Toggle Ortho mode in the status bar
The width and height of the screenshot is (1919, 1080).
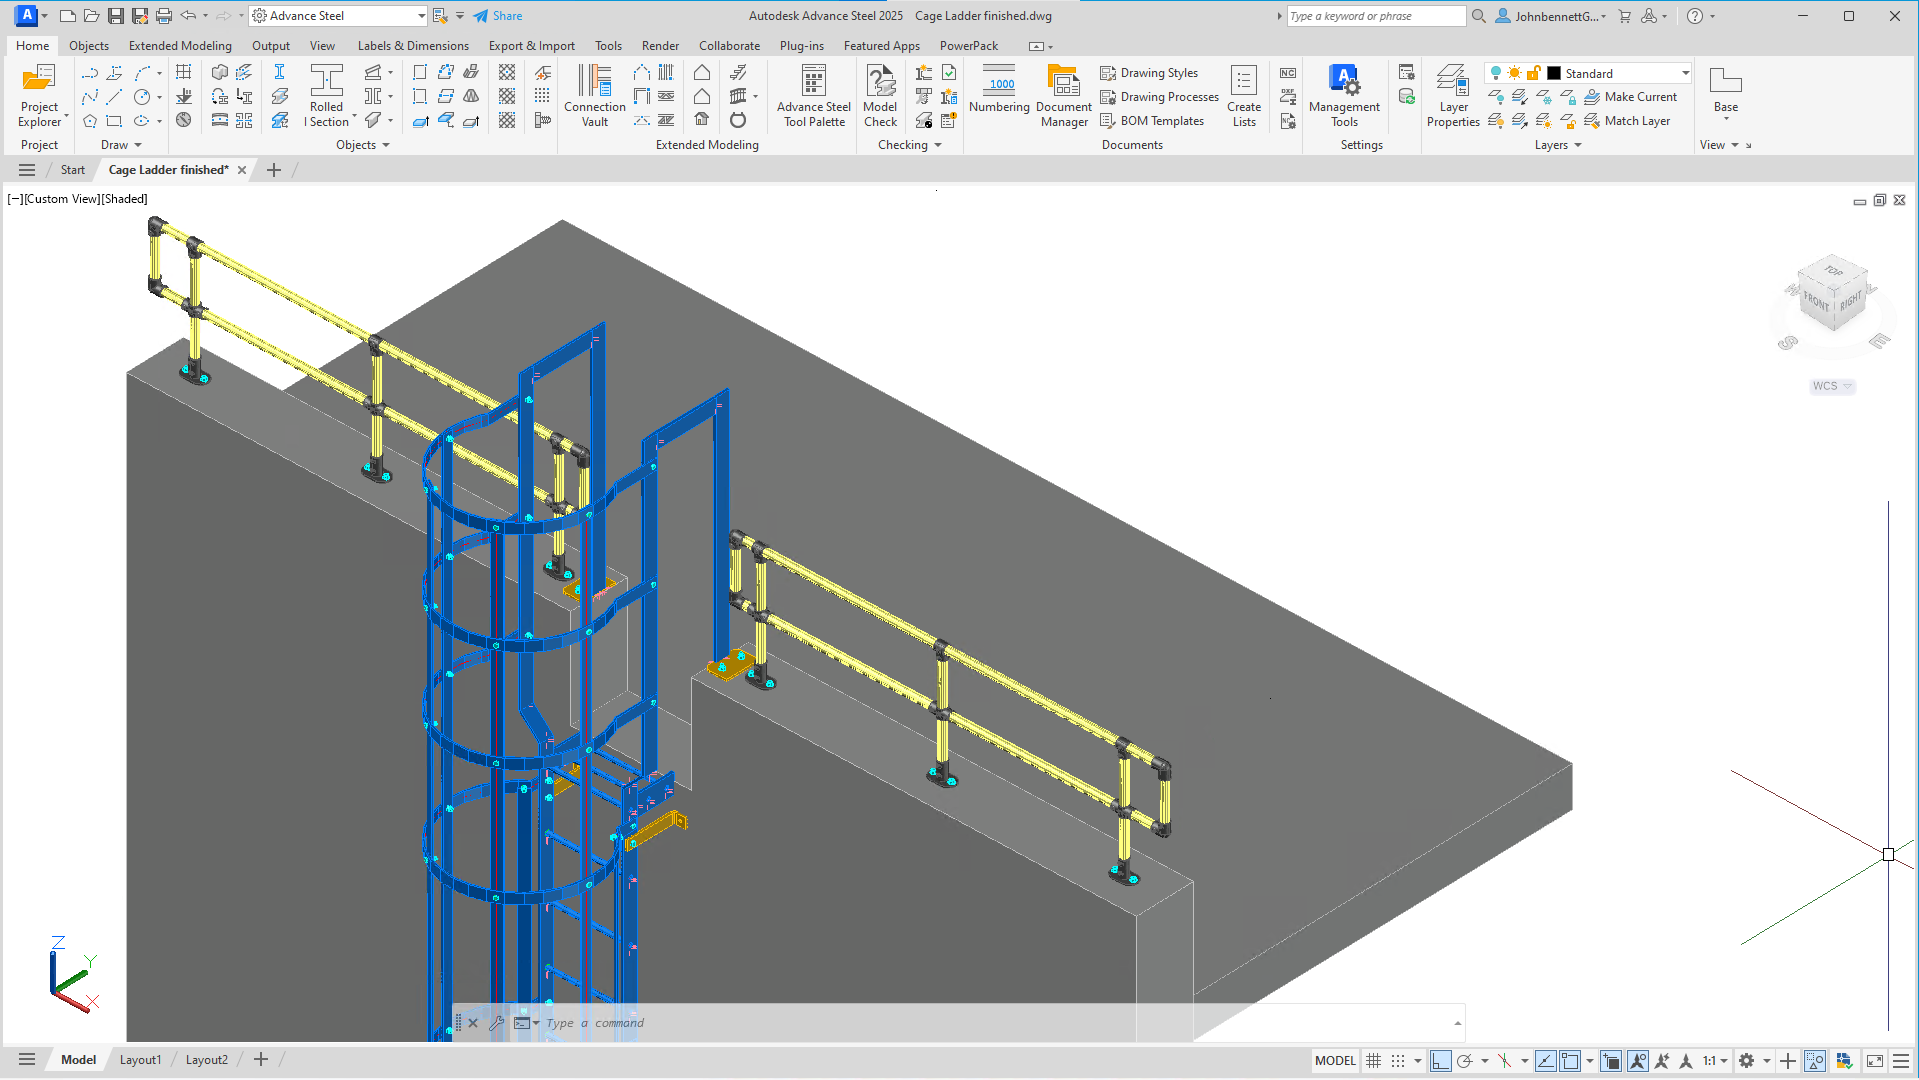pyautogui.click(x=1441, y=1061)
